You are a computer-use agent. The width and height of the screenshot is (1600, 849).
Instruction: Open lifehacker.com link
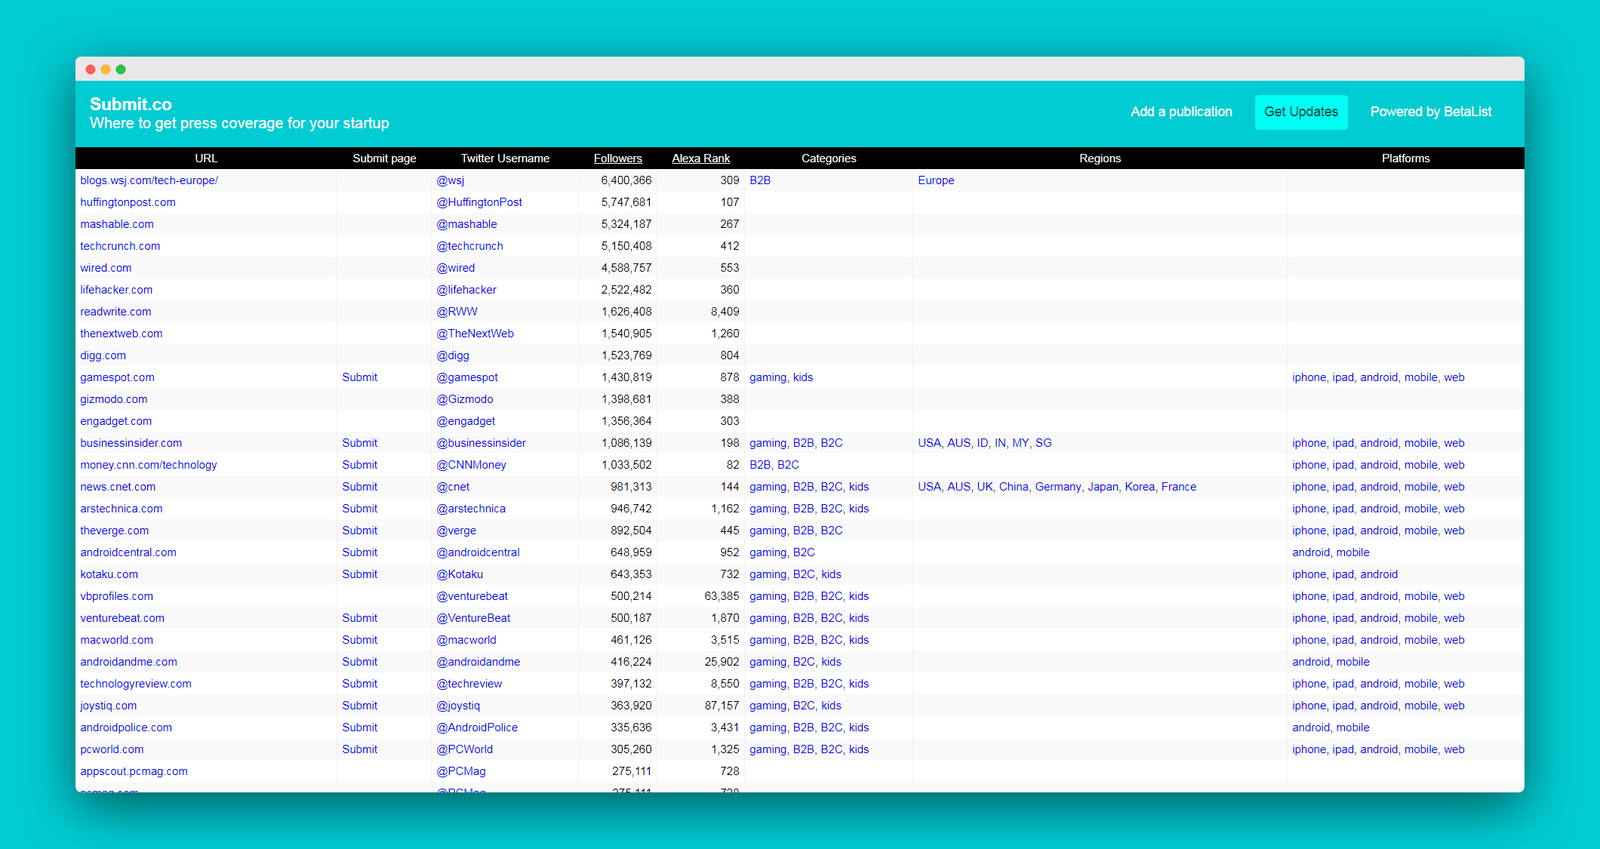(x=116, y=291)
